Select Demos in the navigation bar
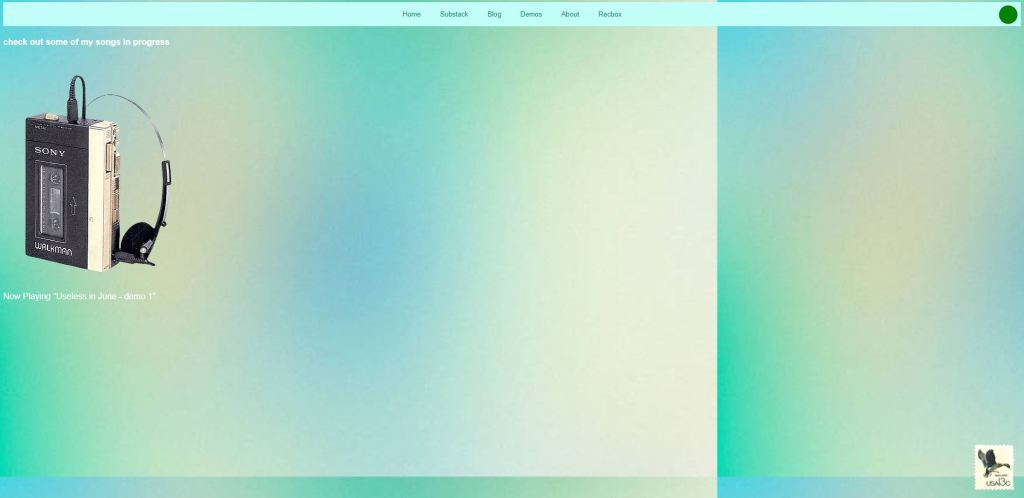1024x498 pixels. coord(531,14)
